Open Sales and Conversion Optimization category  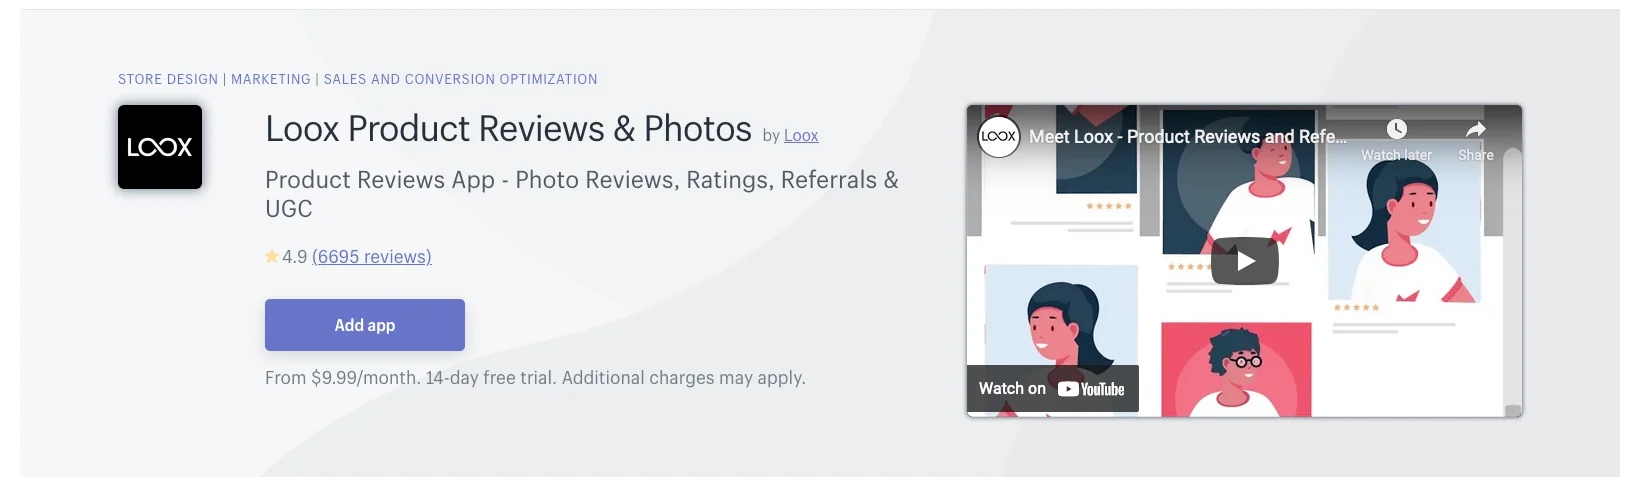460,79
